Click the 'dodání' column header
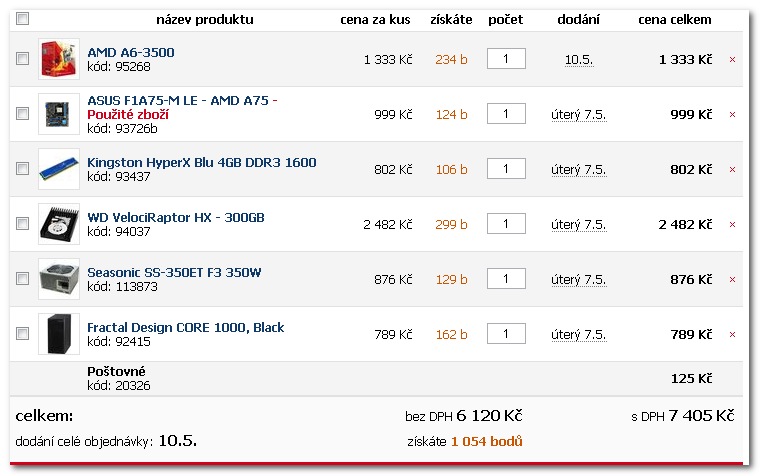Viewport: 760px width, 476px height. click(x=579, y=20)
